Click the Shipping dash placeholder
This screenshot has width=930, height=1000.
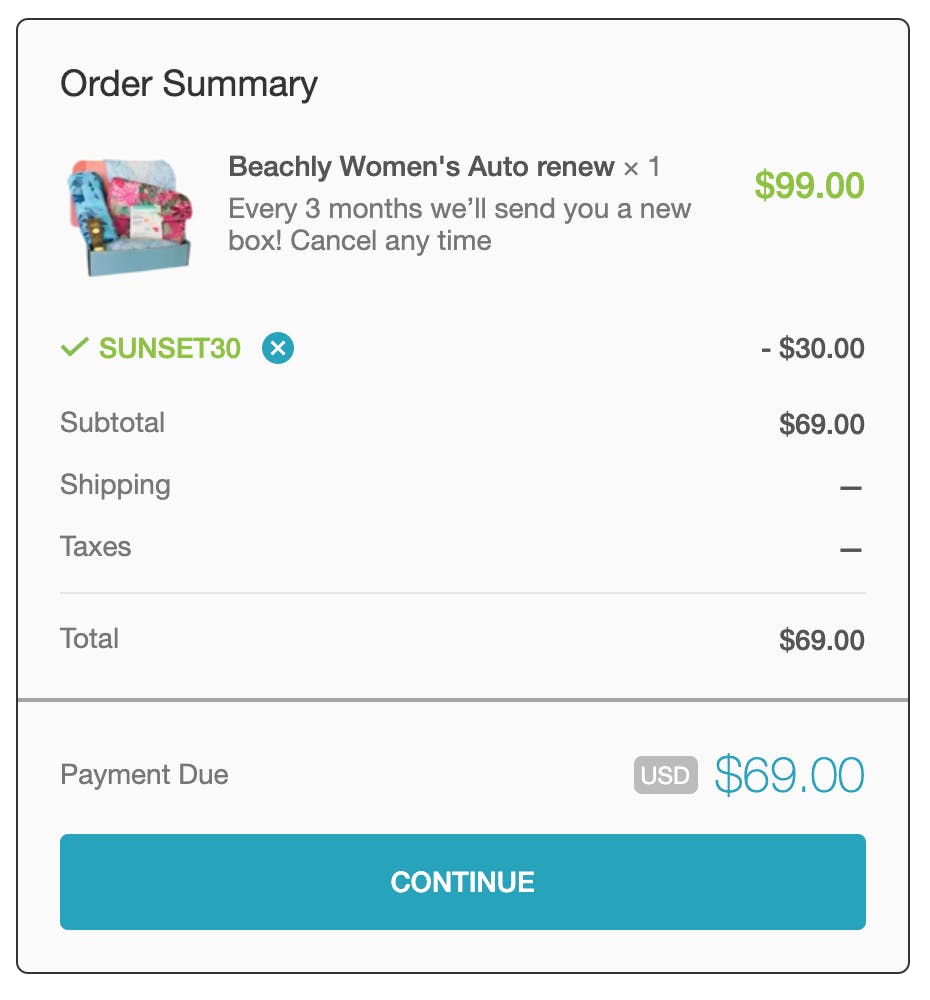pos(851,488)
